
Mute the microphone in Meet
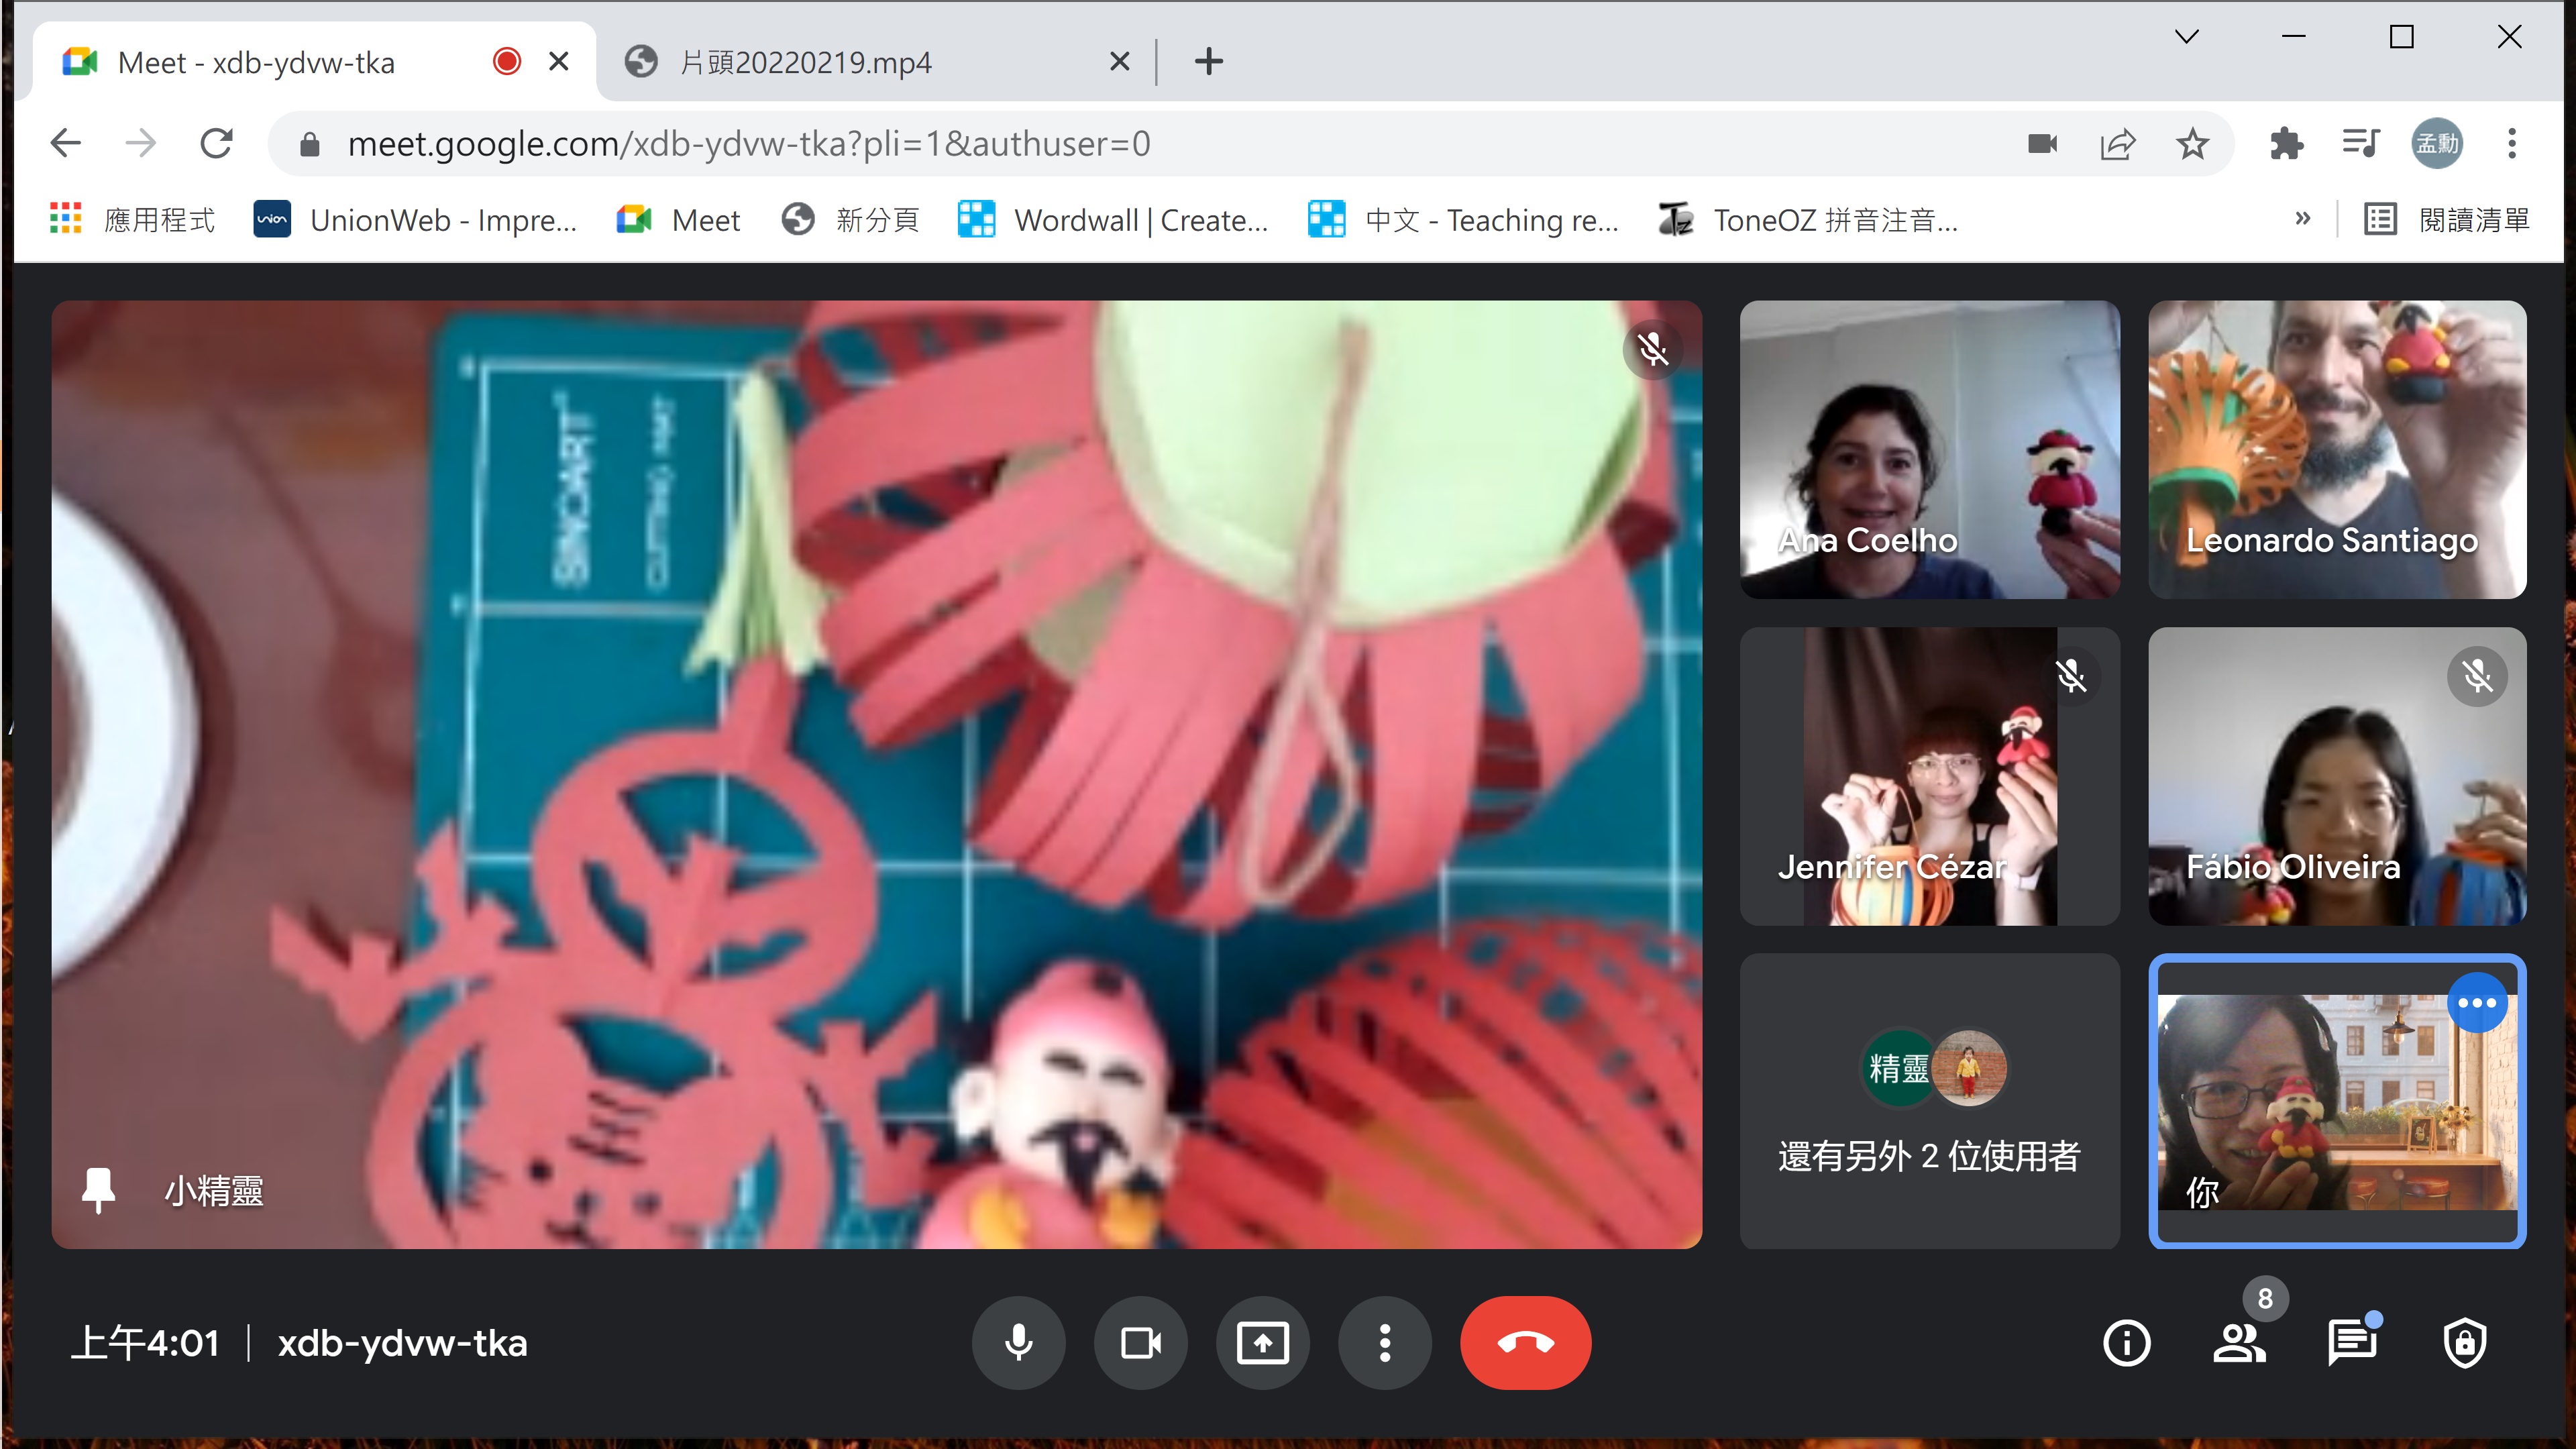[1018, 1342]
